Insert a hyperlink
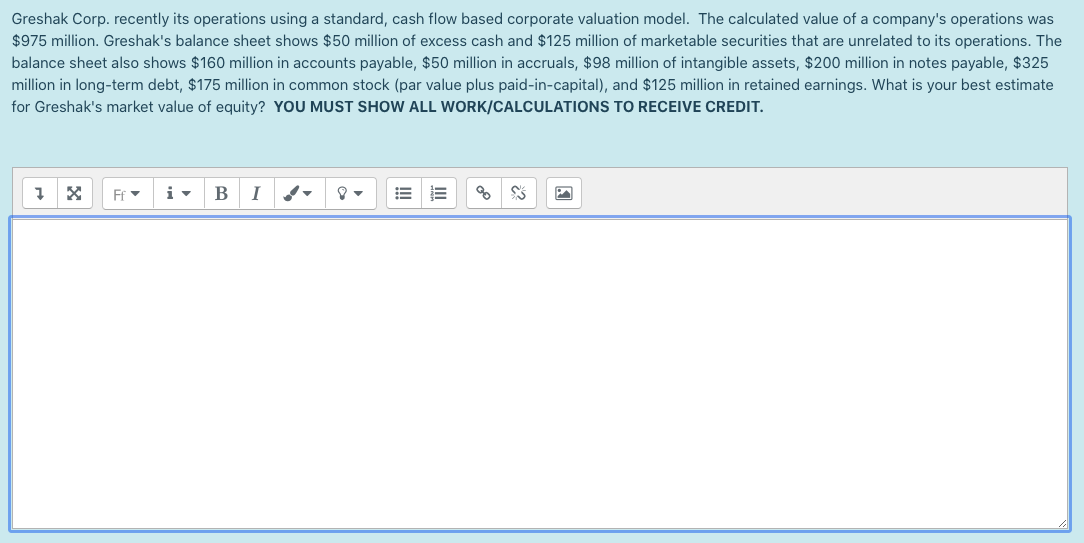The width and height of the screenshot is (1084, 543). coord(484,194)
